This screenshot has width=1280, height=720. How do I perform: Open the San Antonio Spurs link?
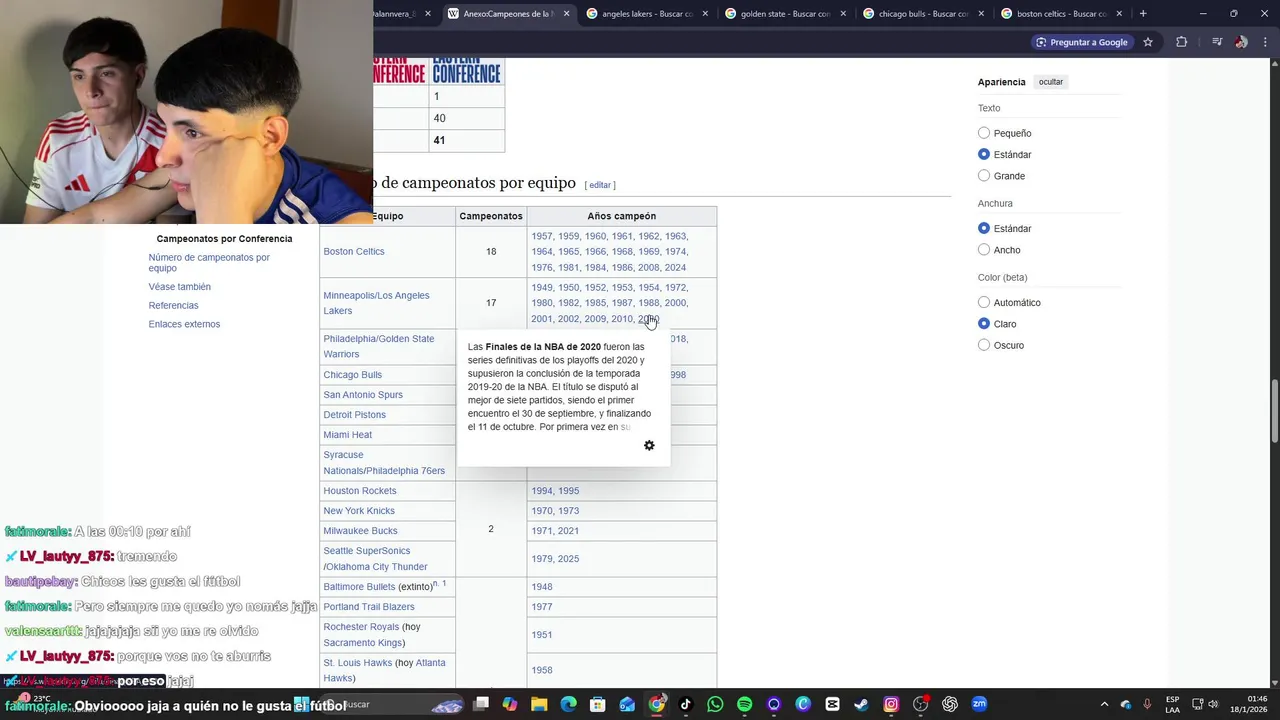tap(363, 395)
